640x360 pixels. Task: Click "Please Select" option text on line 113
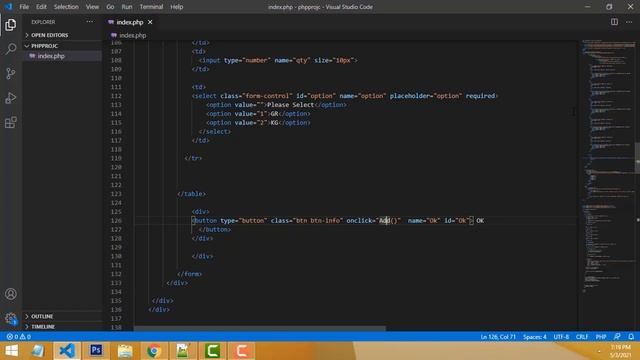(290, 105)
